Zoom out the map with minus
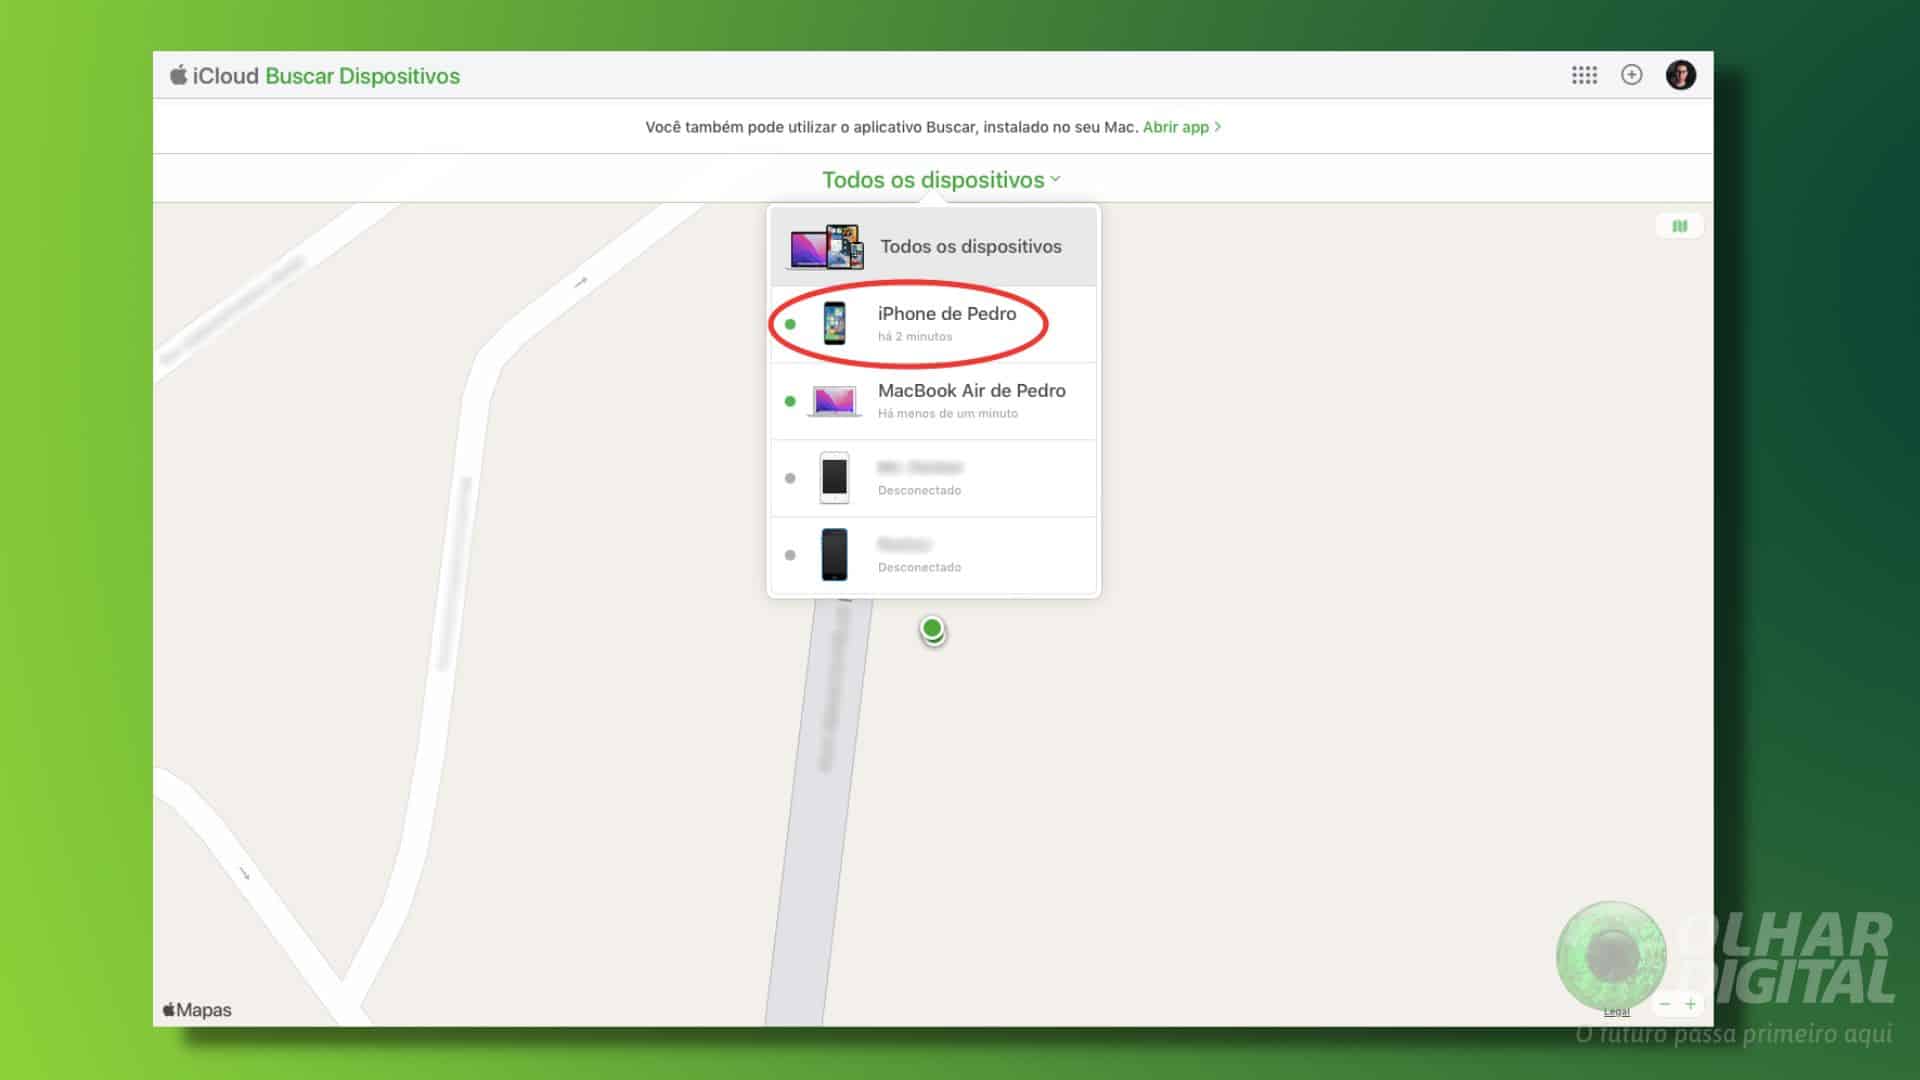This screenshot has height=1080, width=1920. pyautogui.click(x=1665, y=1004)
